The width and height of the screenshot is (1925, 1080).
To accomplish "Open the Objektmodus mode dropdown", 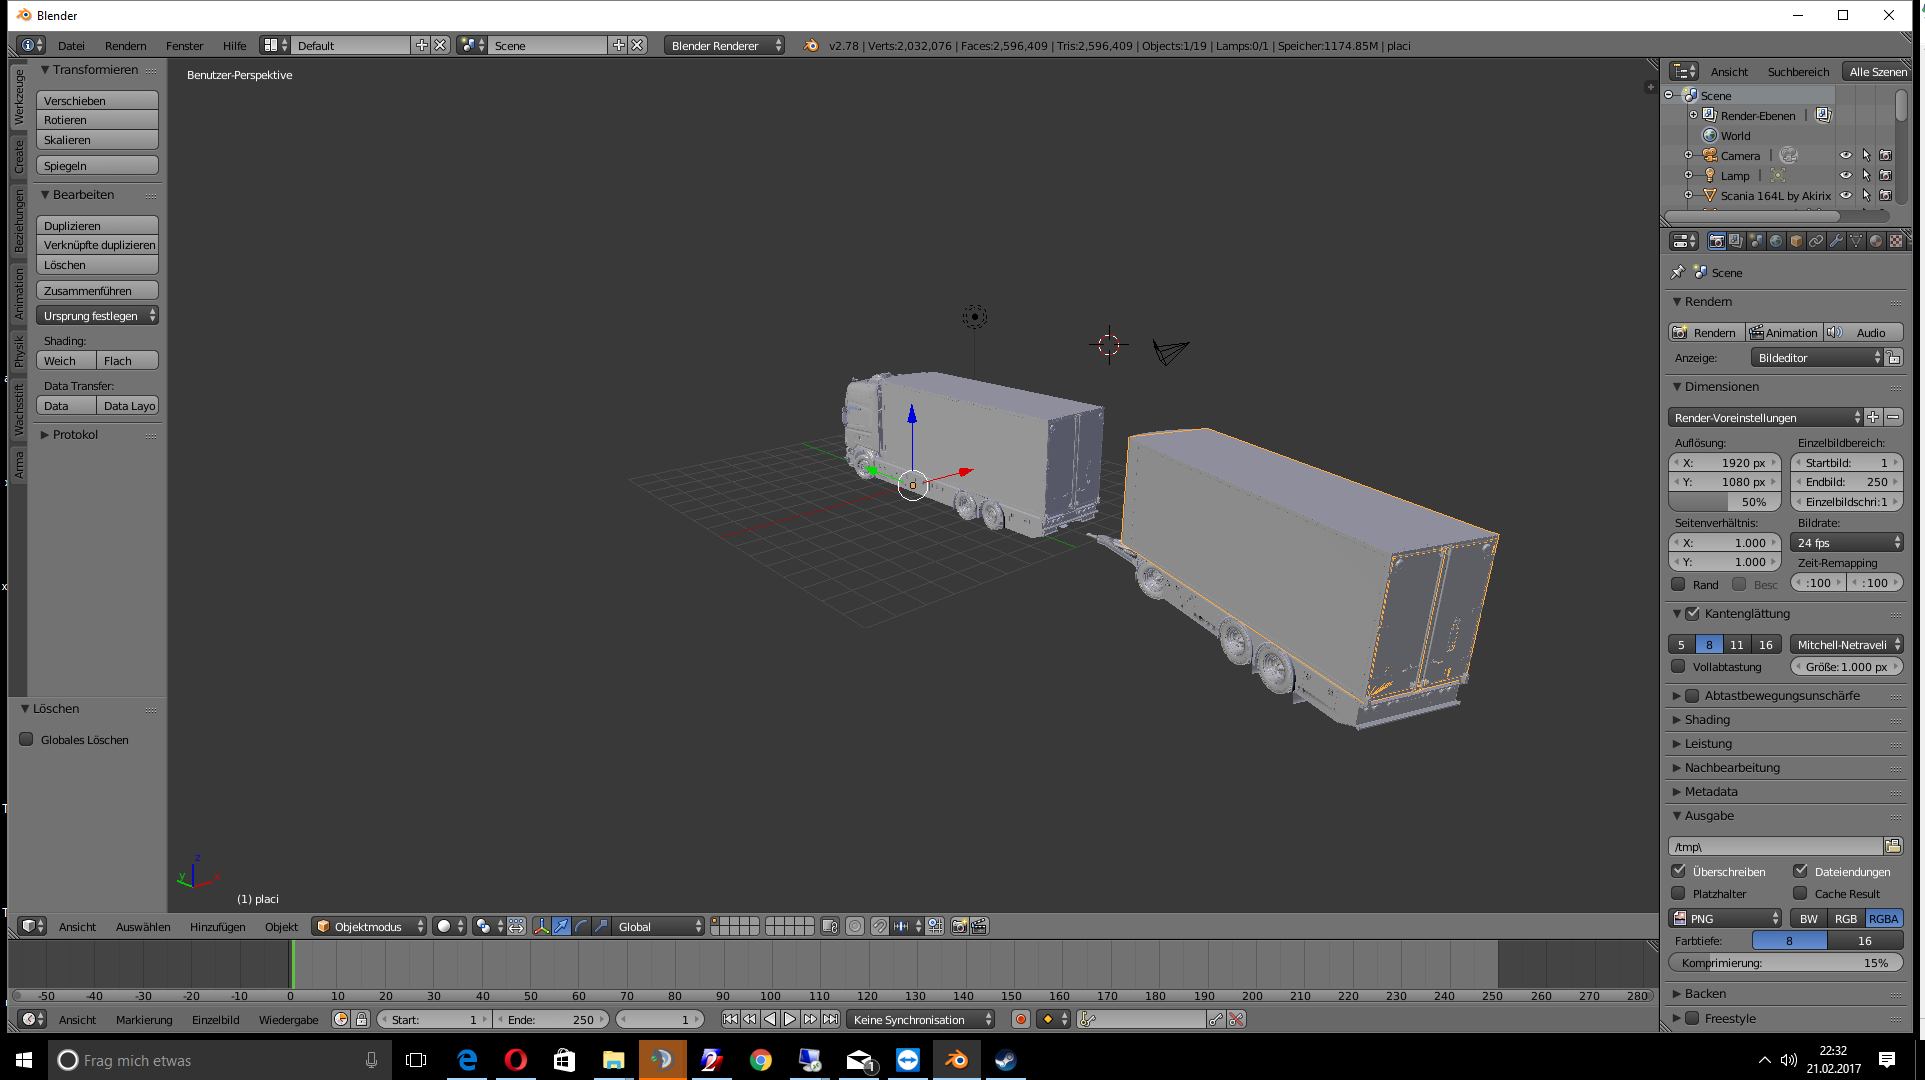I will pyautogui.click(x=369, y=926).
